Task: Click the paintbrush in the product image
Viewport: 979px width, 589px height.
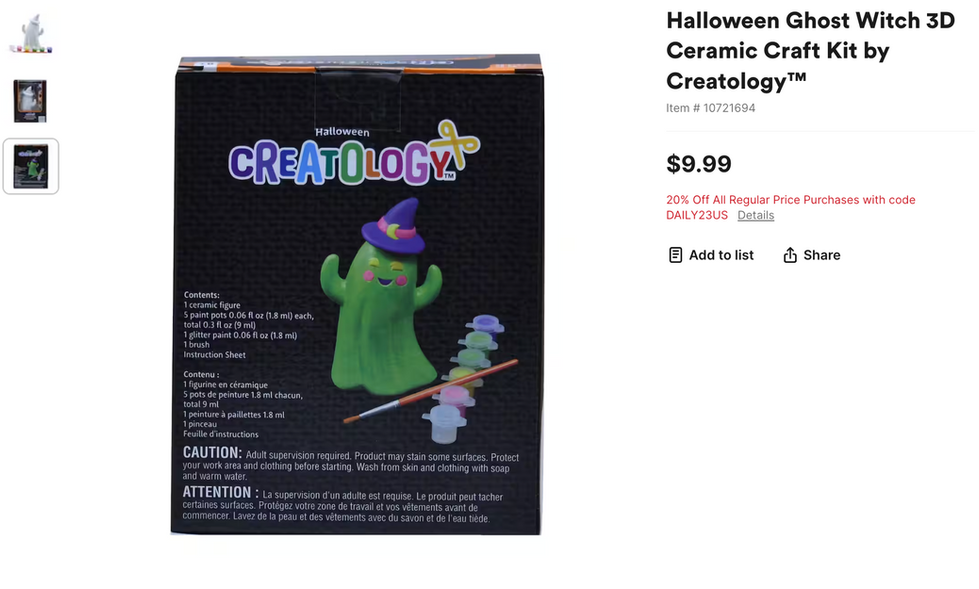Action: (431, 392)
